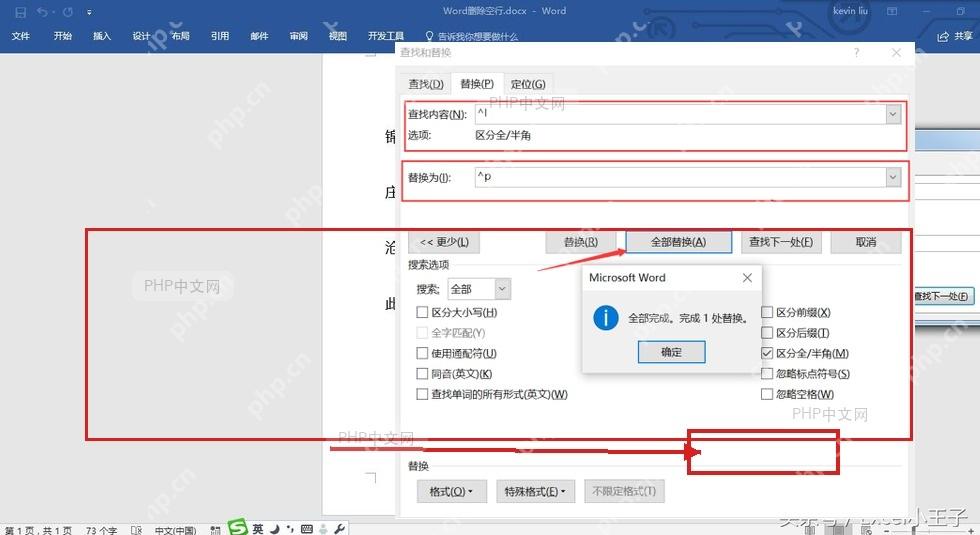Click 查找下一处(F) in the Find and Replace dialog
Viewport: 980px width, 535px height.
pyautogui.click(x=781, y=242)
